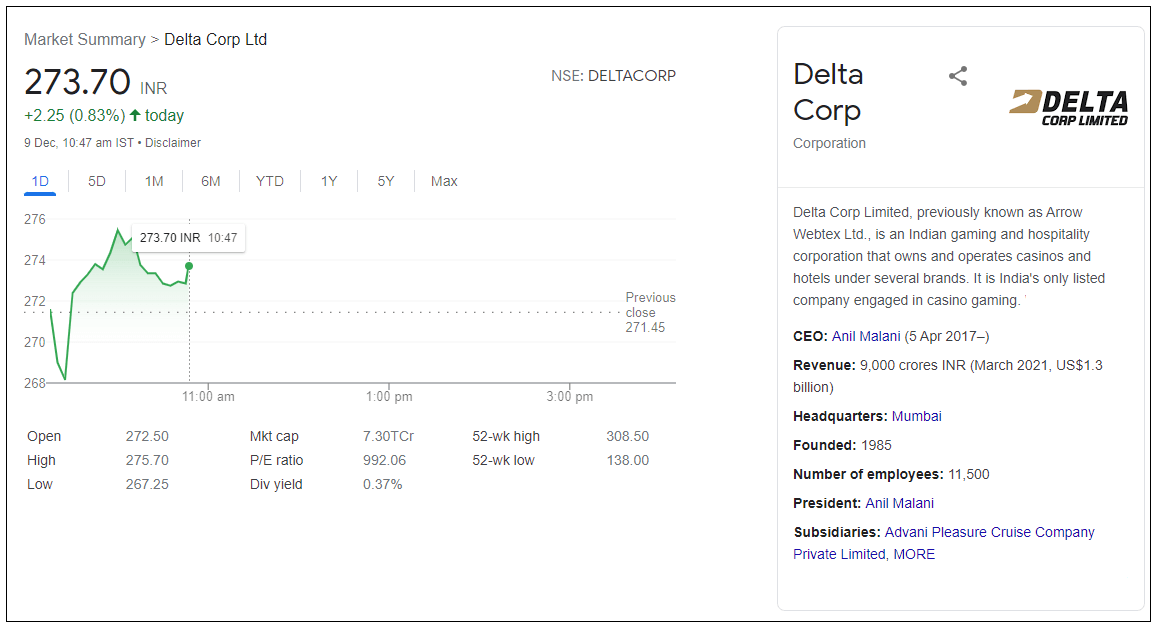
Task: Click the Mkt cap value 7.30TCr
Action: coord(388,436)
